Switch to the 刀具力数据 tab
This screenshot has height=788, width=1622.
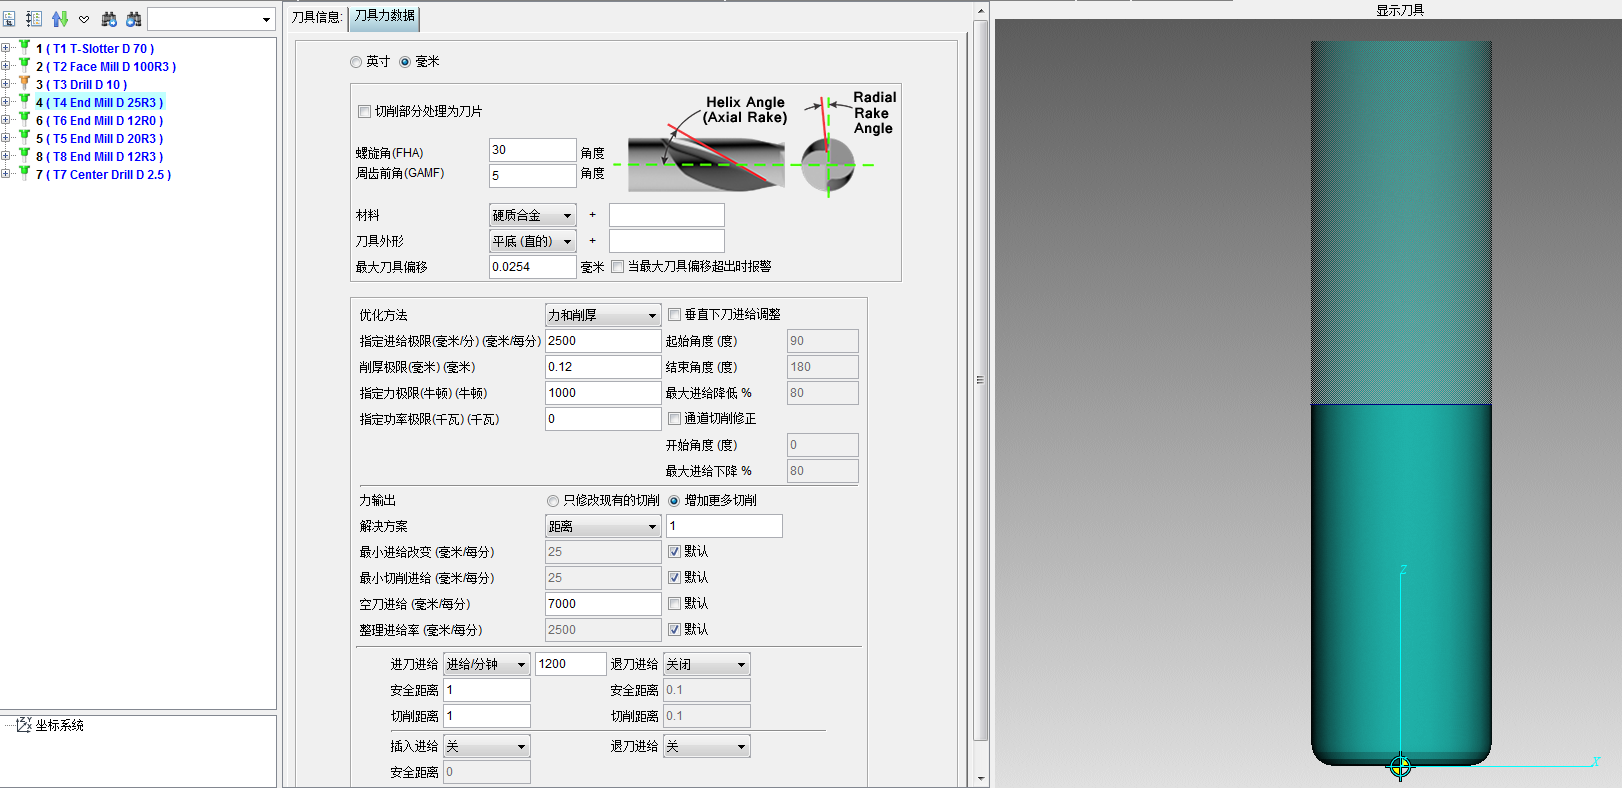[384, 17]
